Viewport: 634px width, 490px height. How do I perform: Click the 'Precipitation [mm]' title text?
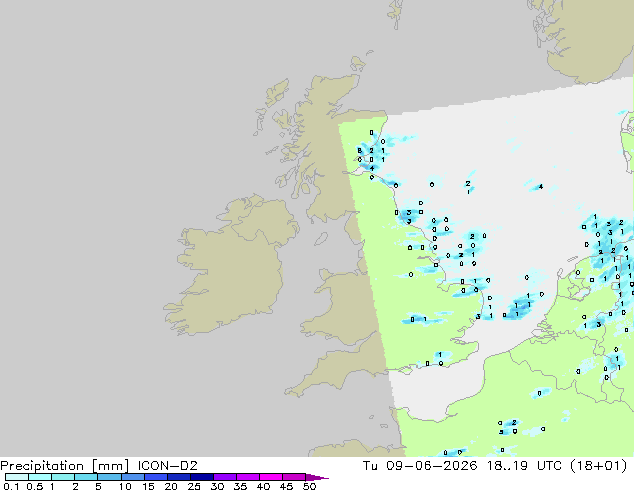tap(65, 466)
